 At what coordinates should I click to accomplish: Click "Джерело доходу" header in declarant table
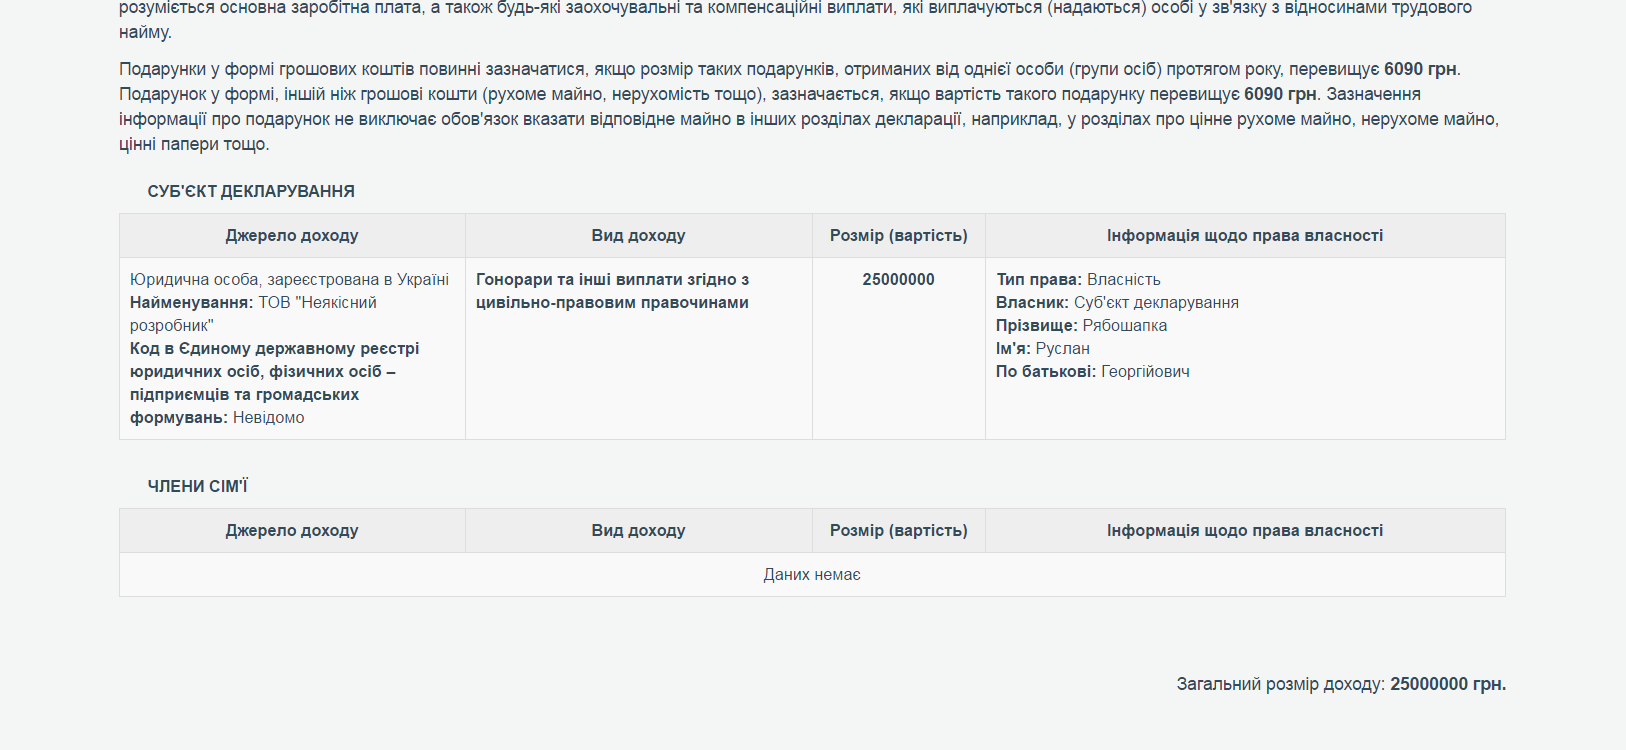point(291,236)
